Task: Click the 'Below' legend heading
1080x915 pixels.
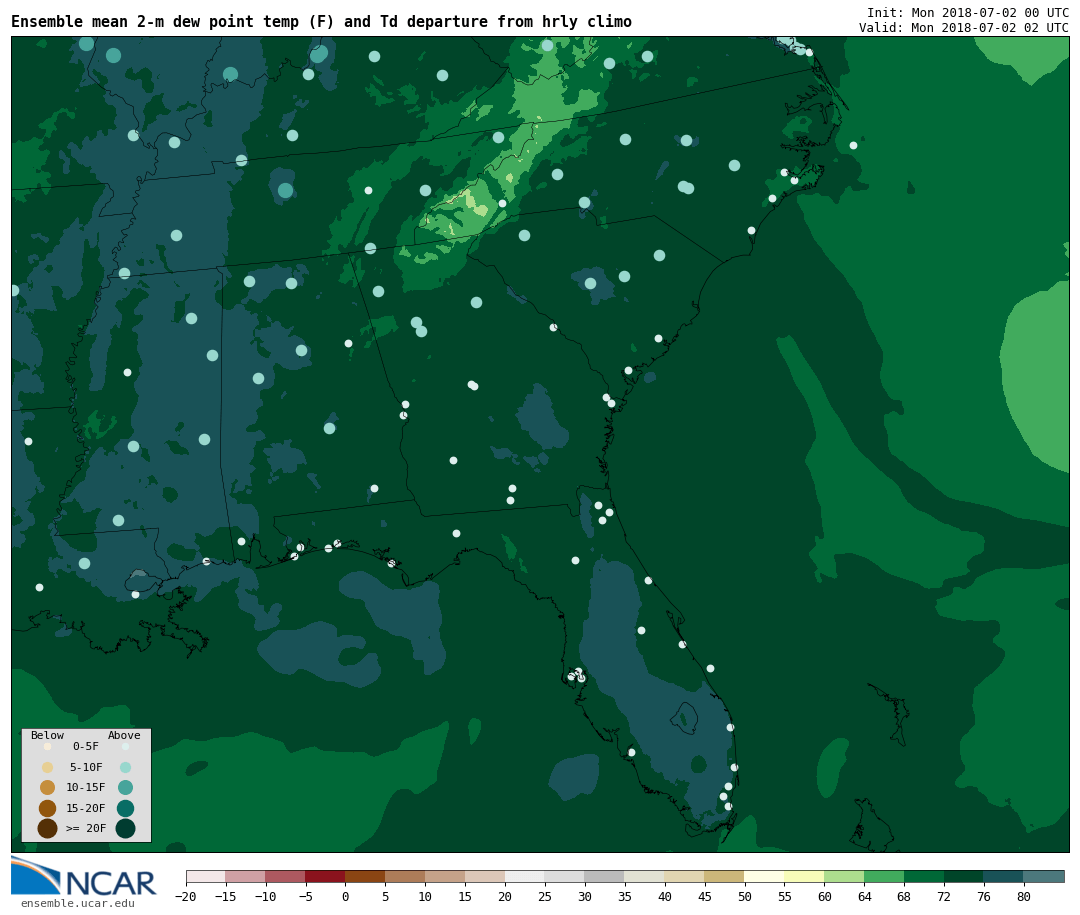Action: (x=48, y=735)
